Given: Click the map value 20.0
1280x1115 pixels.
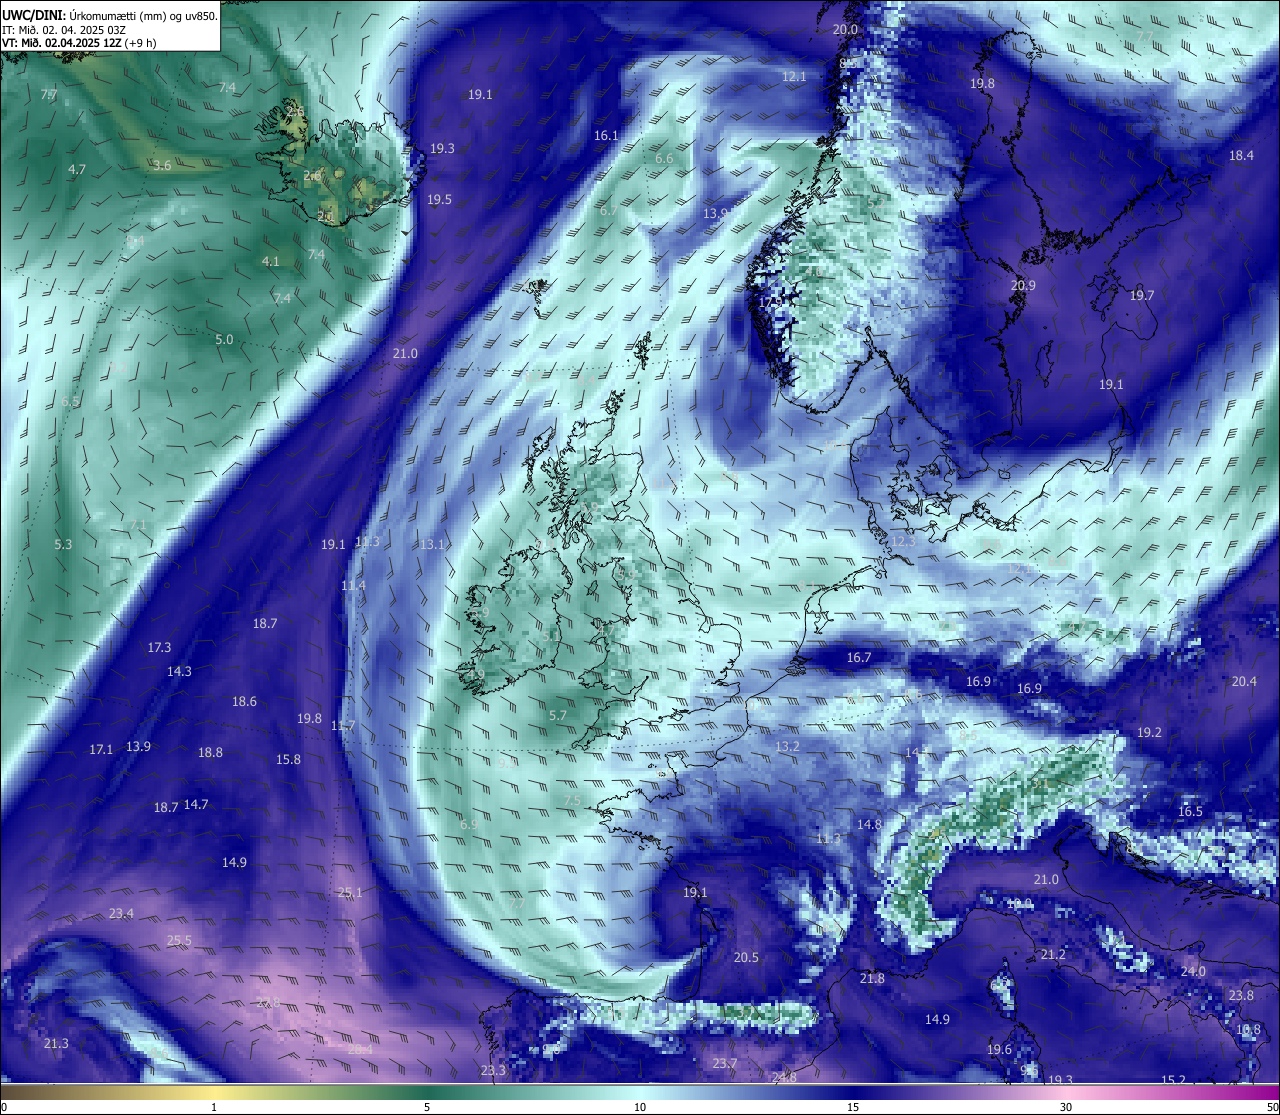Looking at the screenshot, I should pyautogui.click(x=845, y=30).
